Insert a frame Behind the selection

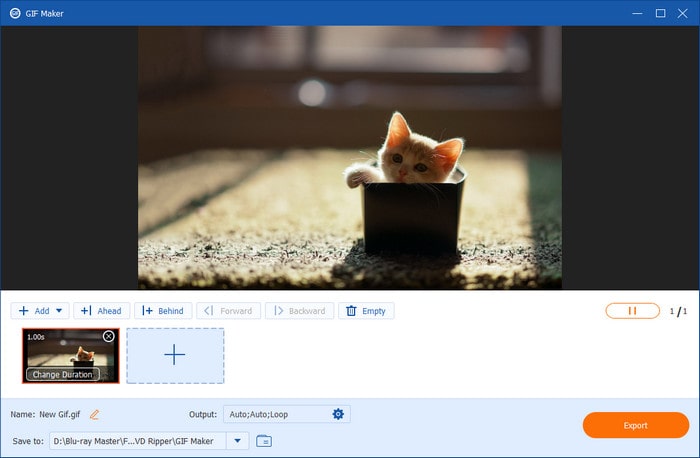(162, 311)
